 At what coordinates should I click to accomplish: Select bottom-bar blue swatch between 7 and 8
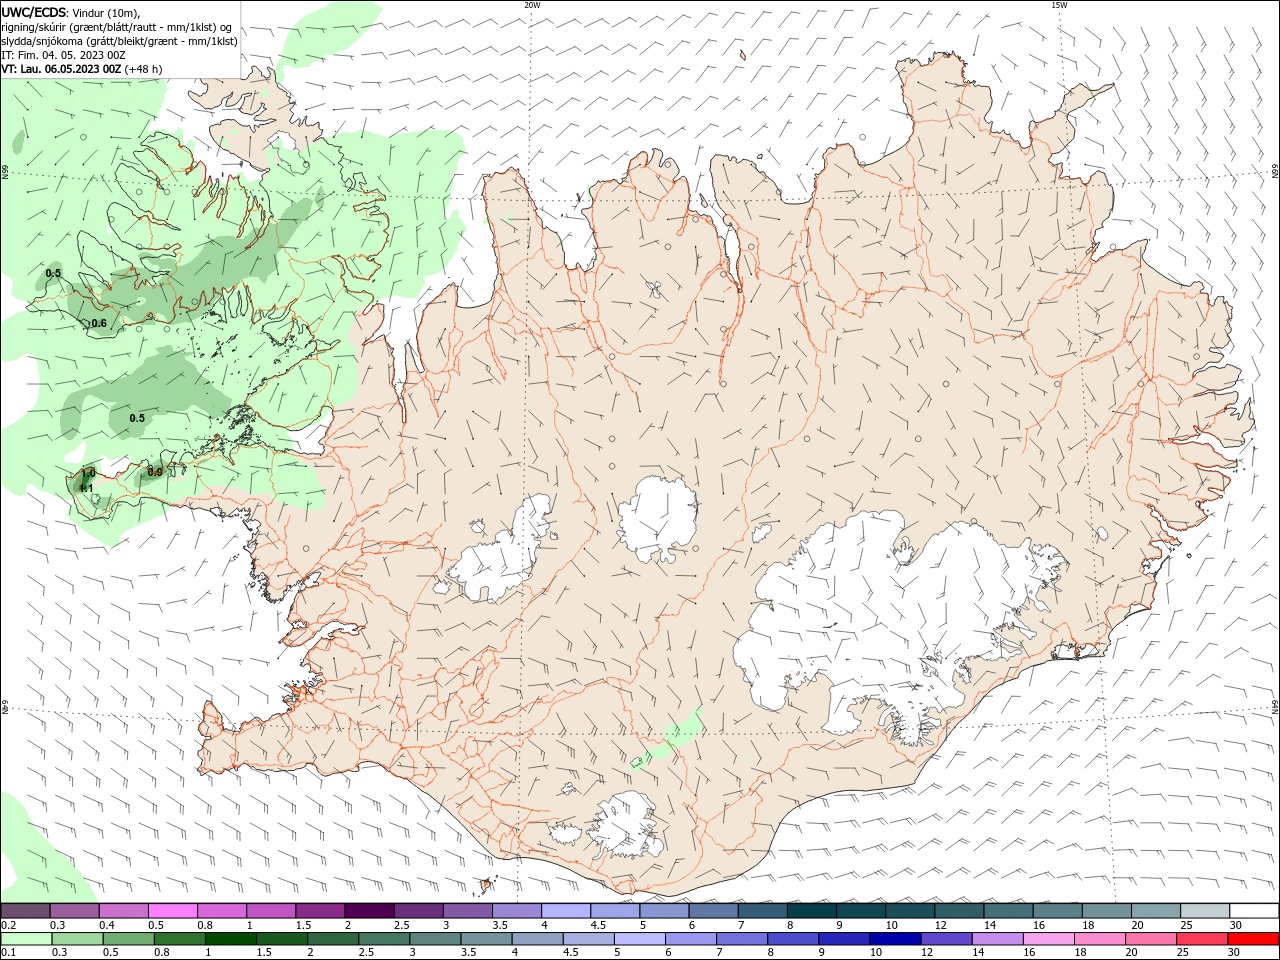tap(743, 939)
